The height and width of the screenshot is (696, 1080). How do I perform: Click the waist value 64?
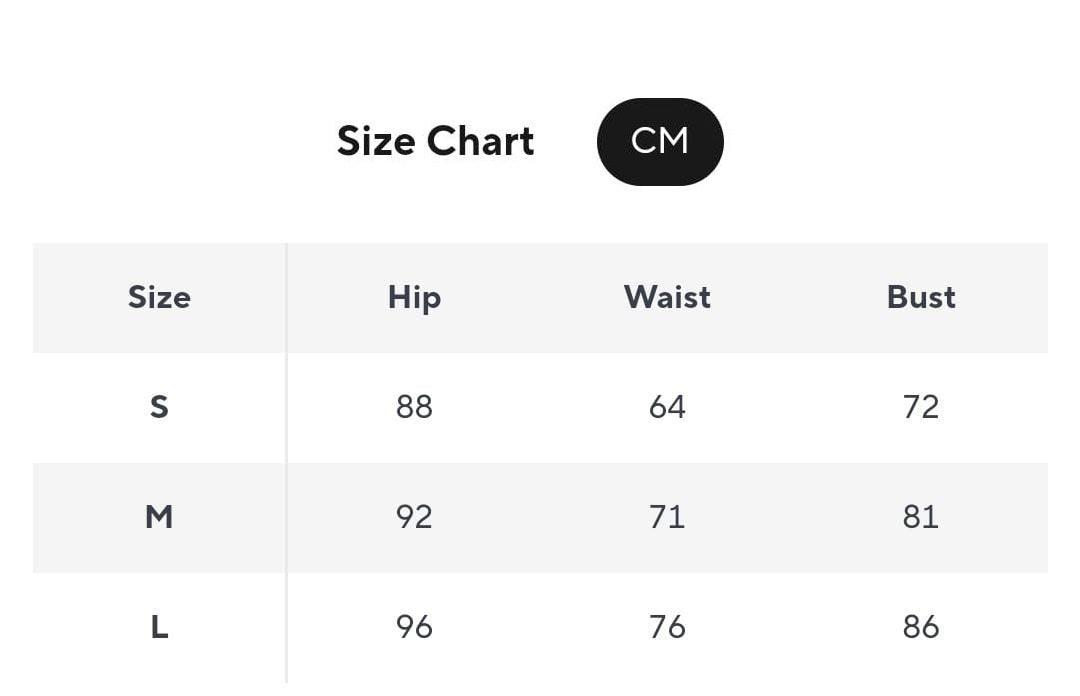[667, 407]
